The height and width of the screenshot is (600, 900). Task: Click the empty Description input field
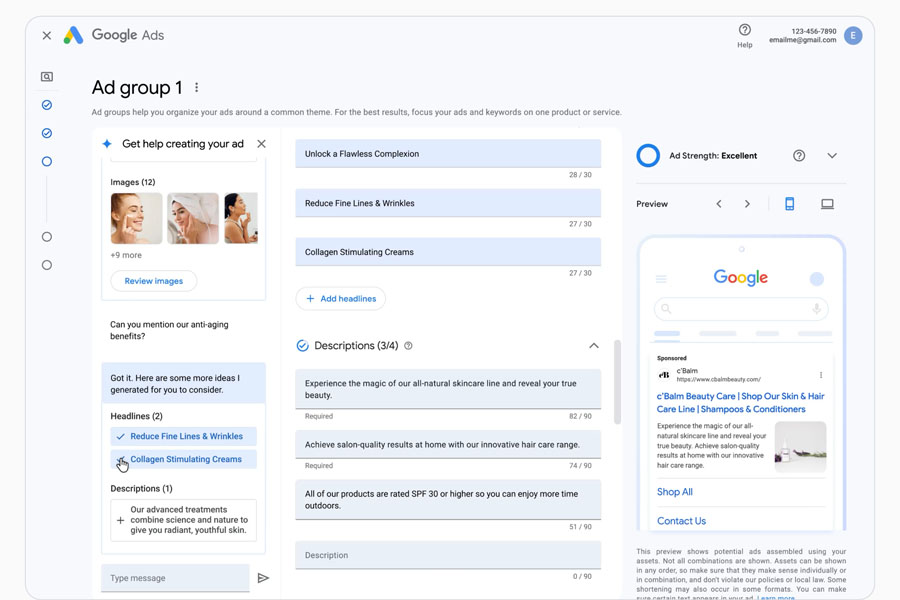click(447, 555)
